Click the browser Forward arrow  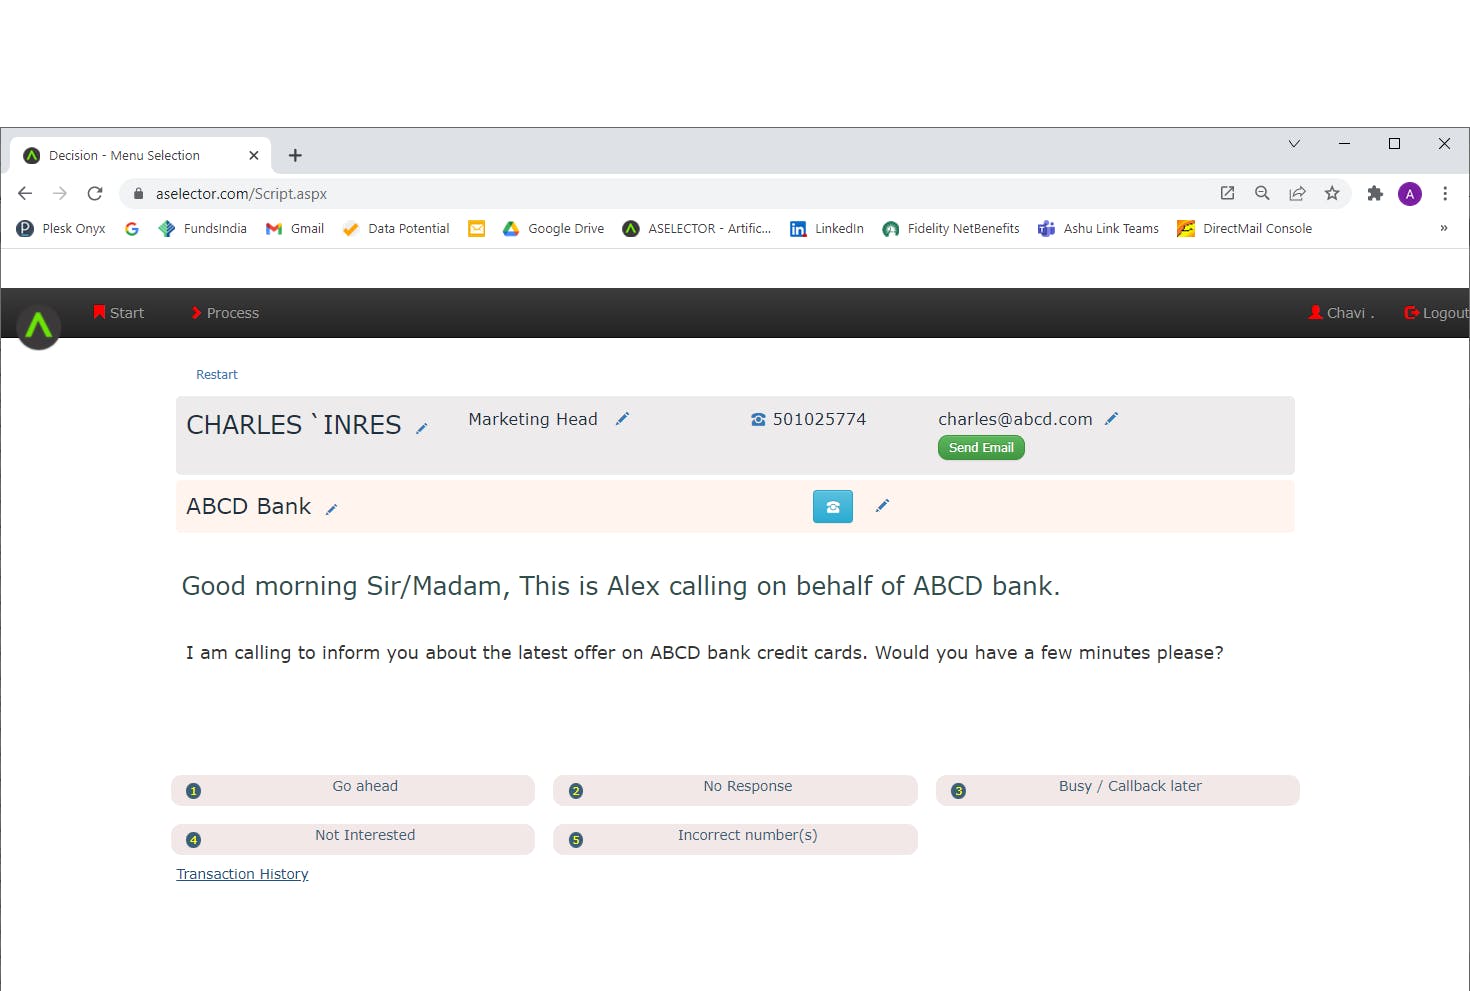[x=60, y=193]
